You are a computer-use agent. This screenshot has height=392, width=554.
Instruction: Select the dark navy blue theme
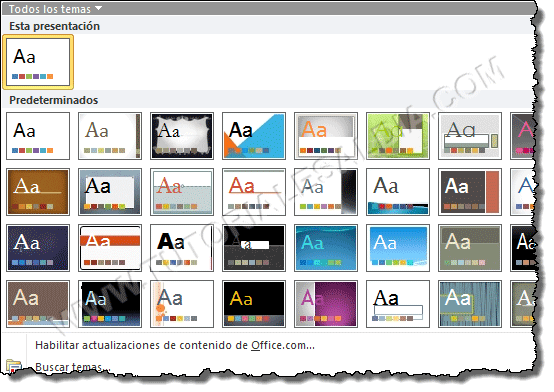point(38,248)
